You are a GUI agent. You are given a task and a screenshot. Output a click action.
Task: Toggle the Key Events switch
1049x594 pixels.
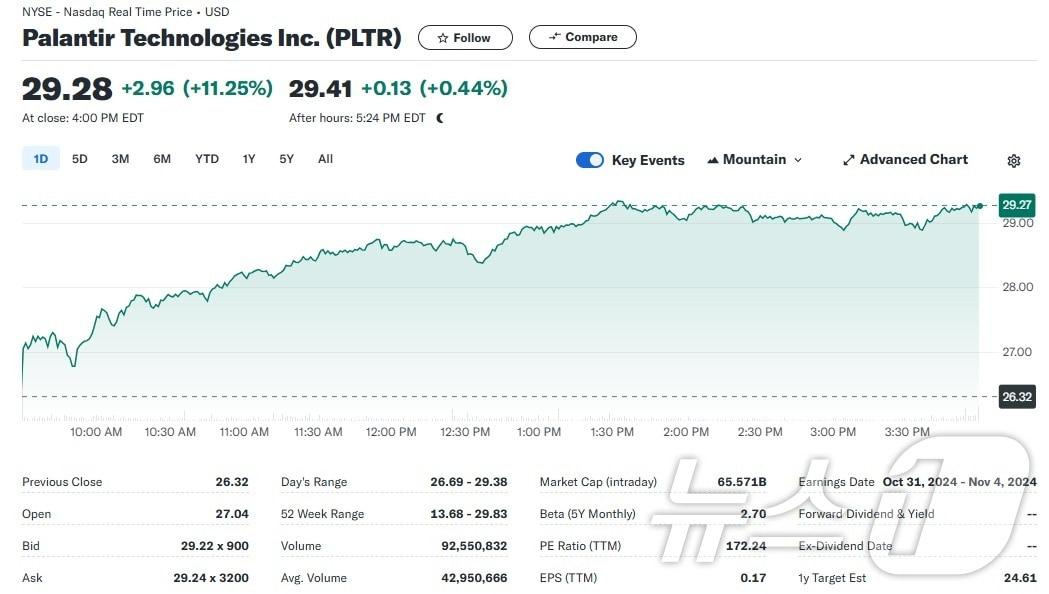pos(590,160)
